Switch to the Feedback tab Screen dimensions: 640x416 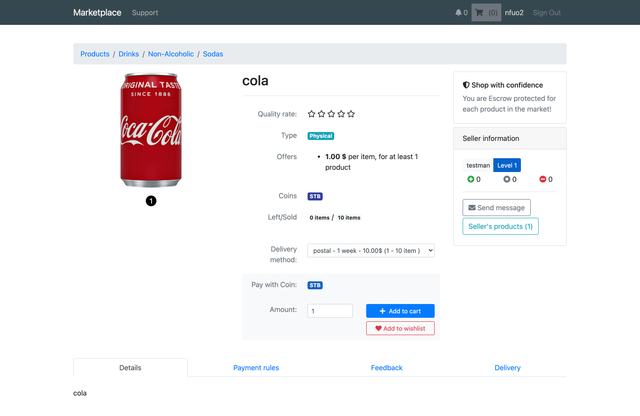386,368
